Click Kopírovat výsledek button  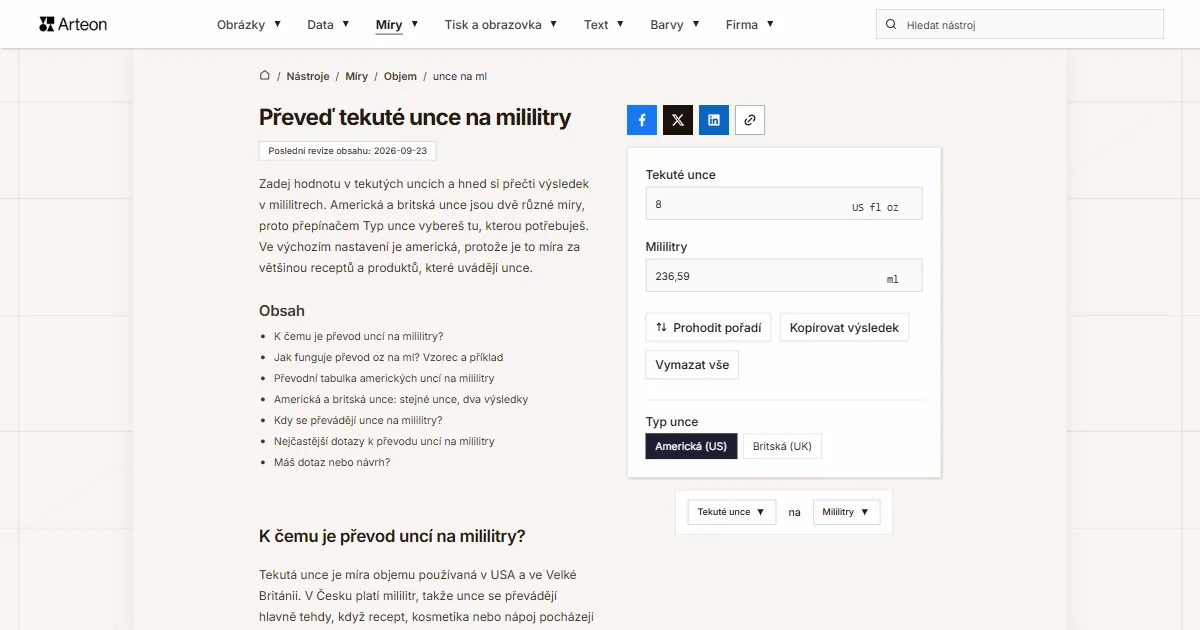pyautogui.click(x=844, y=328)
